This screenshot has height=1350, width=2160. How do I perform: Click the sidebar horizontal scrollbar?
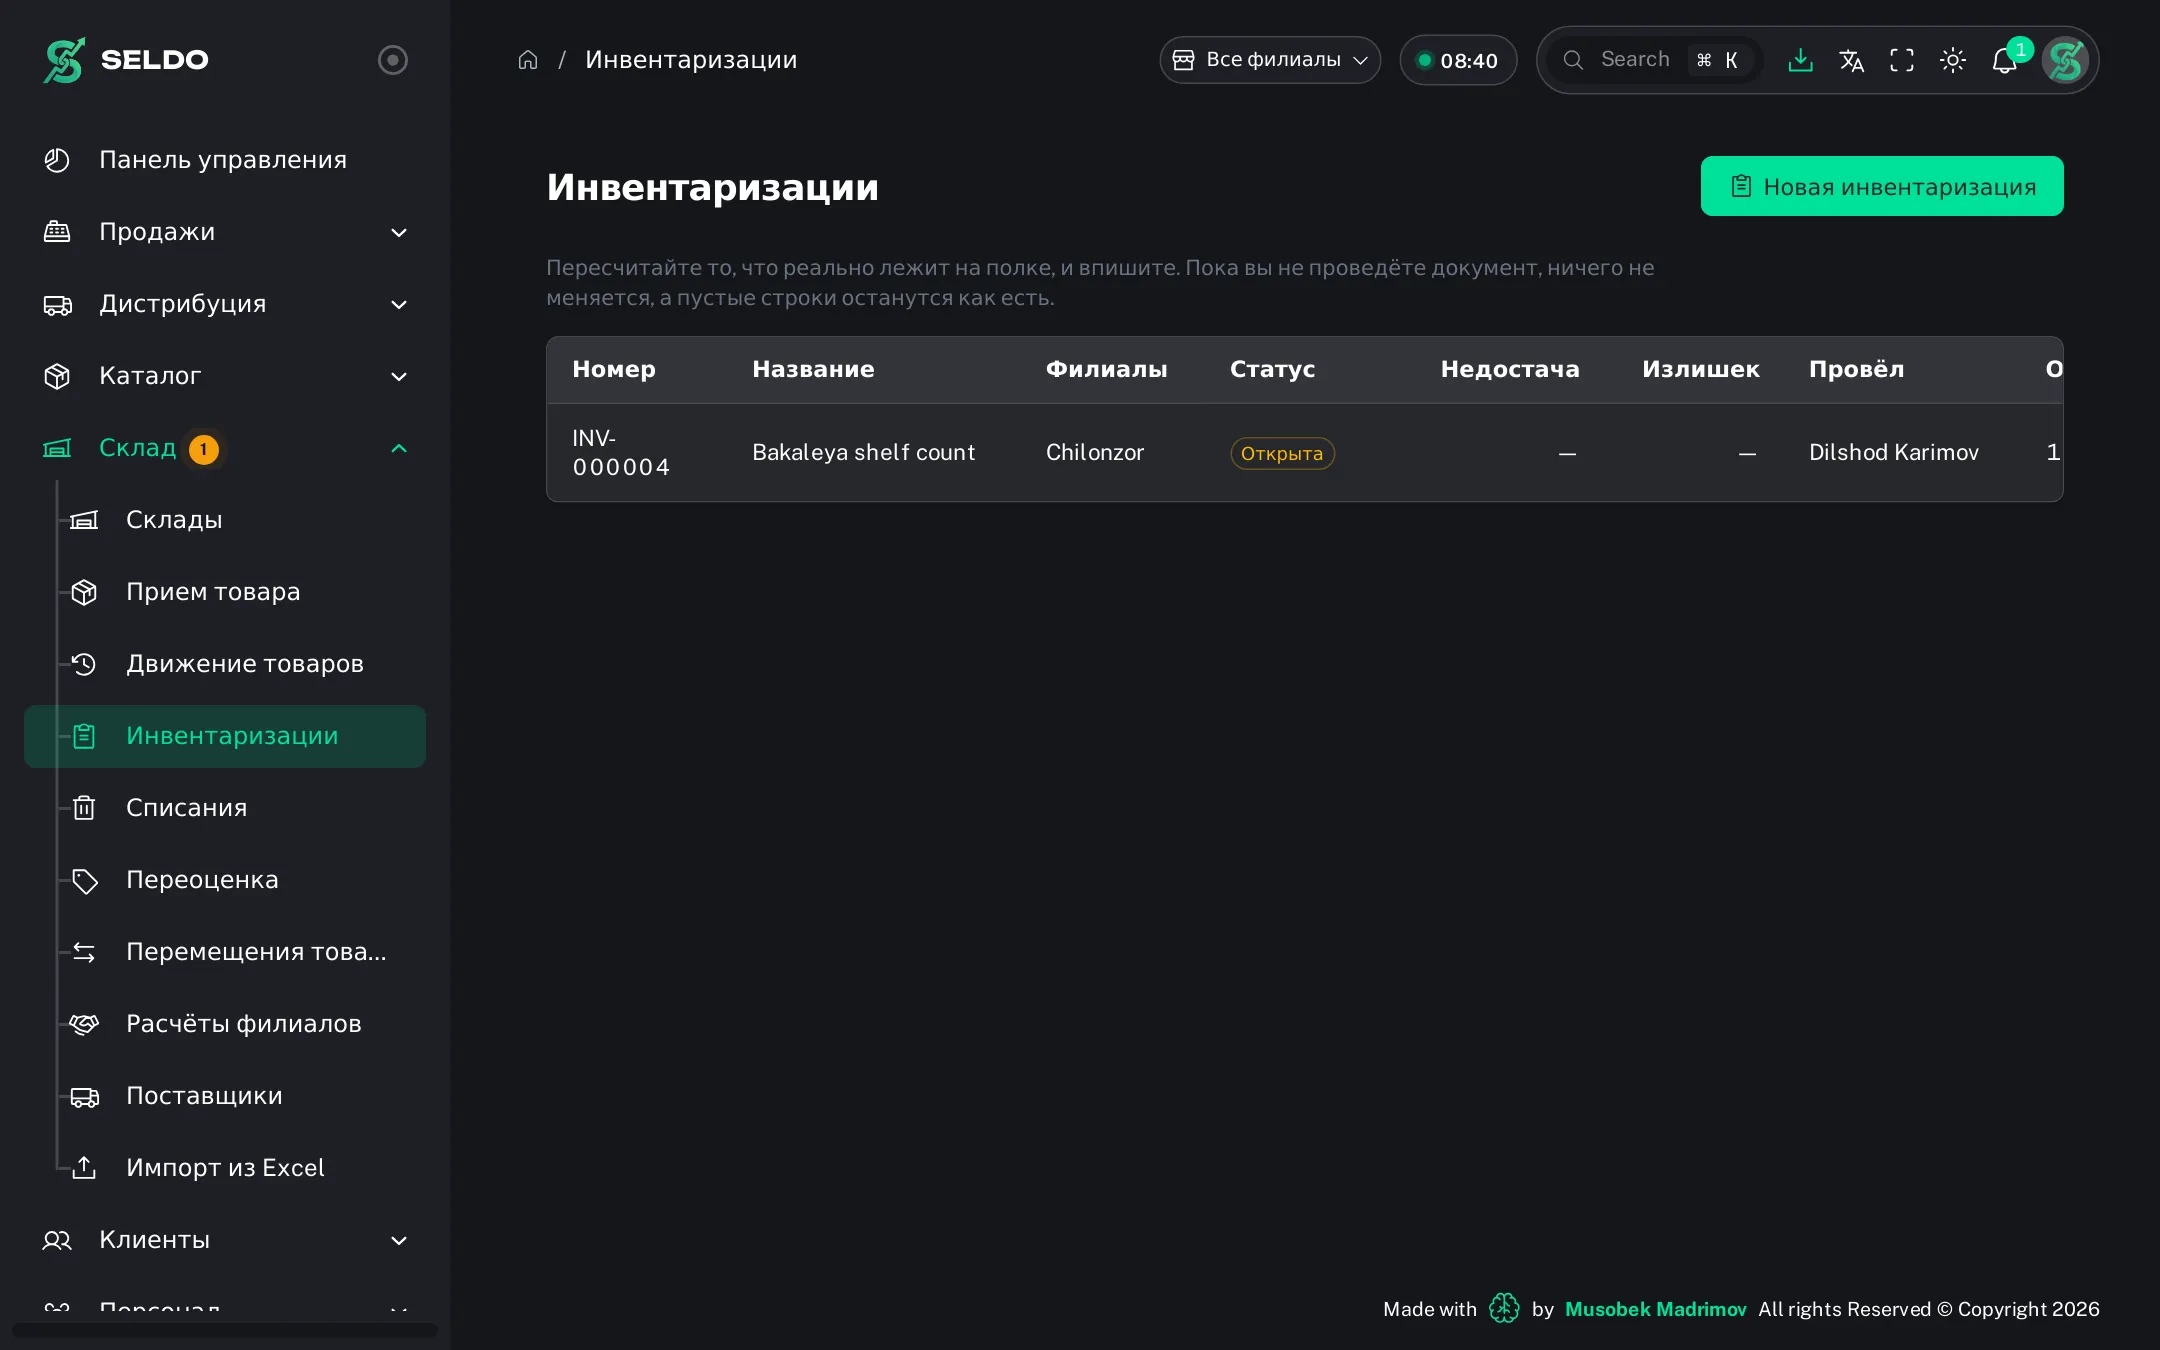point(225,1330)
